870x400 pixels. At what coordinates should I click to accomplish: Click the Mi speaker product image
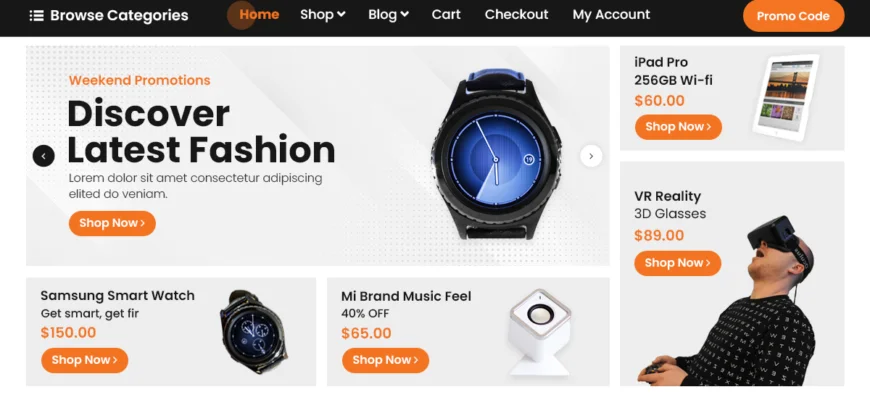pyautogui.click(x=539, y=331)
